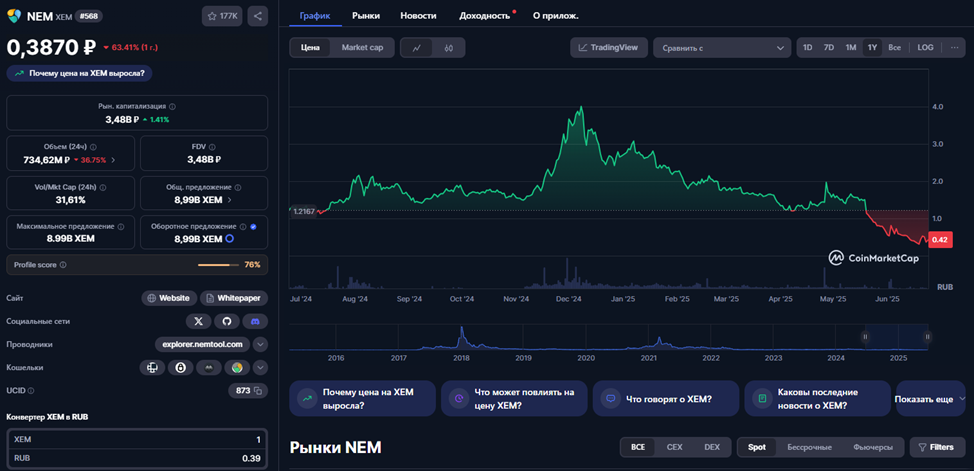Open Новости tab
This screenshot has height=471, width=974.
coord(418,16)
